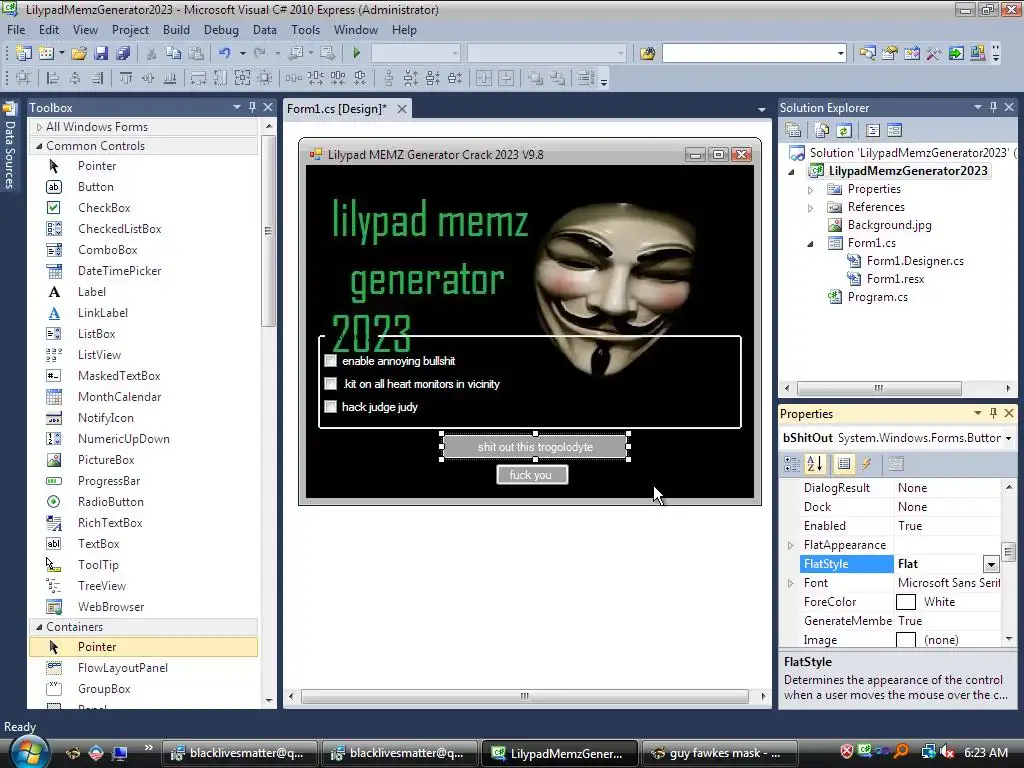The height and width of the screenshot is (768, 1024).
Task: Click the Save floppy disk icon
Action: tap(101, 53)
